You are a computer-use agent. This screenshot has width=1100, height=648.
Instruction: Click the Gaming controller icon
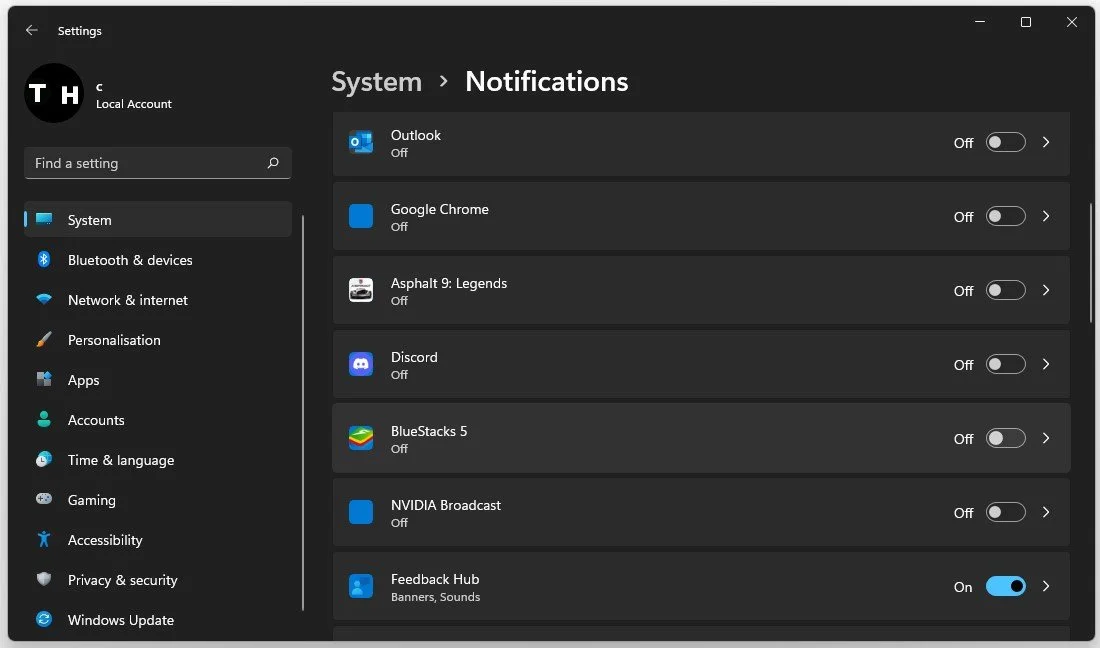click(43, 499)
